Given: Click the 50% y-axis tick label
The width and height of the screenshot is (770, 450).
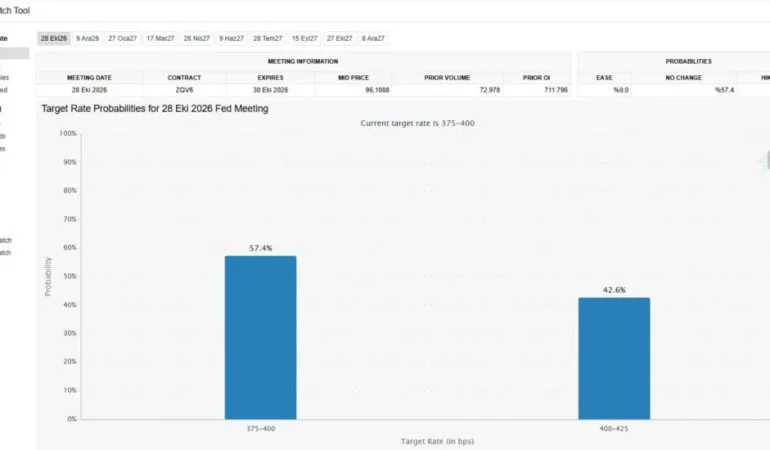Looking at the screenshot, I should pyautogui.click(x=70, y=276).
